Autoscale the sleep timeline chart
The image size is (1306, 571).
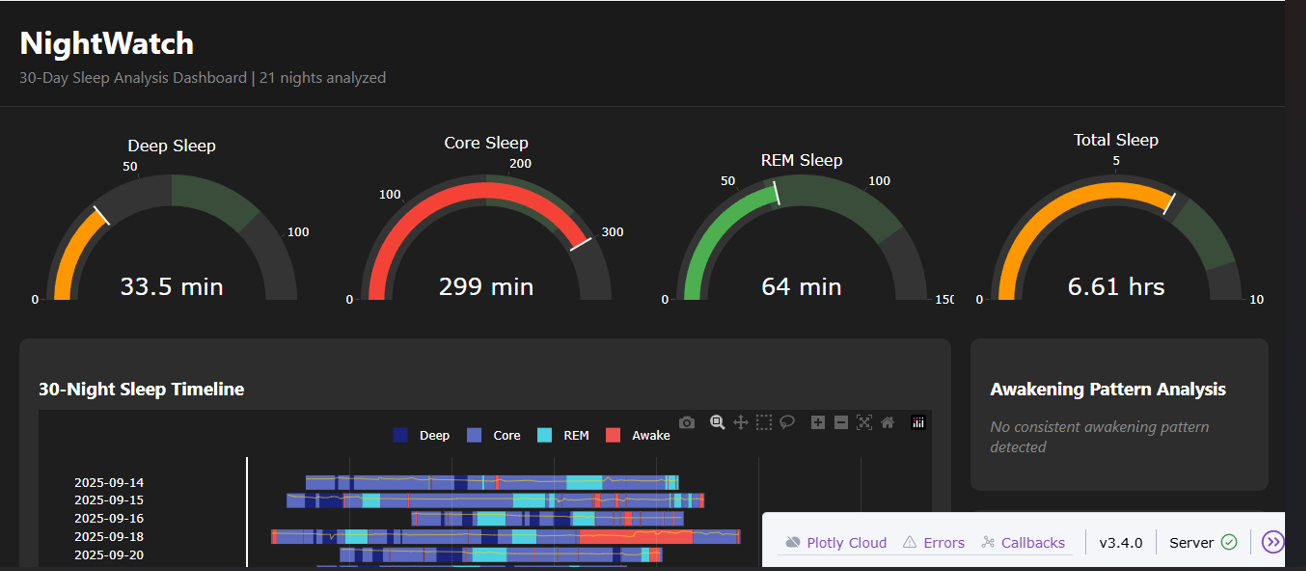pyautogui.click(x=864, y=423)
